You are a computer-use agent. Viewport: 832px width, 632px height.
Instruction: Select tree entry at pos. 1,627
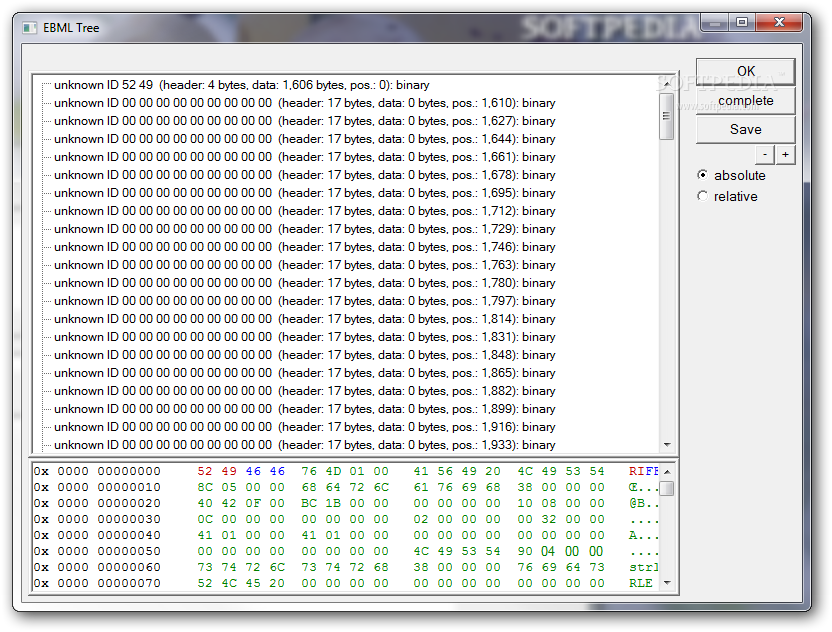tap(305, 121)
